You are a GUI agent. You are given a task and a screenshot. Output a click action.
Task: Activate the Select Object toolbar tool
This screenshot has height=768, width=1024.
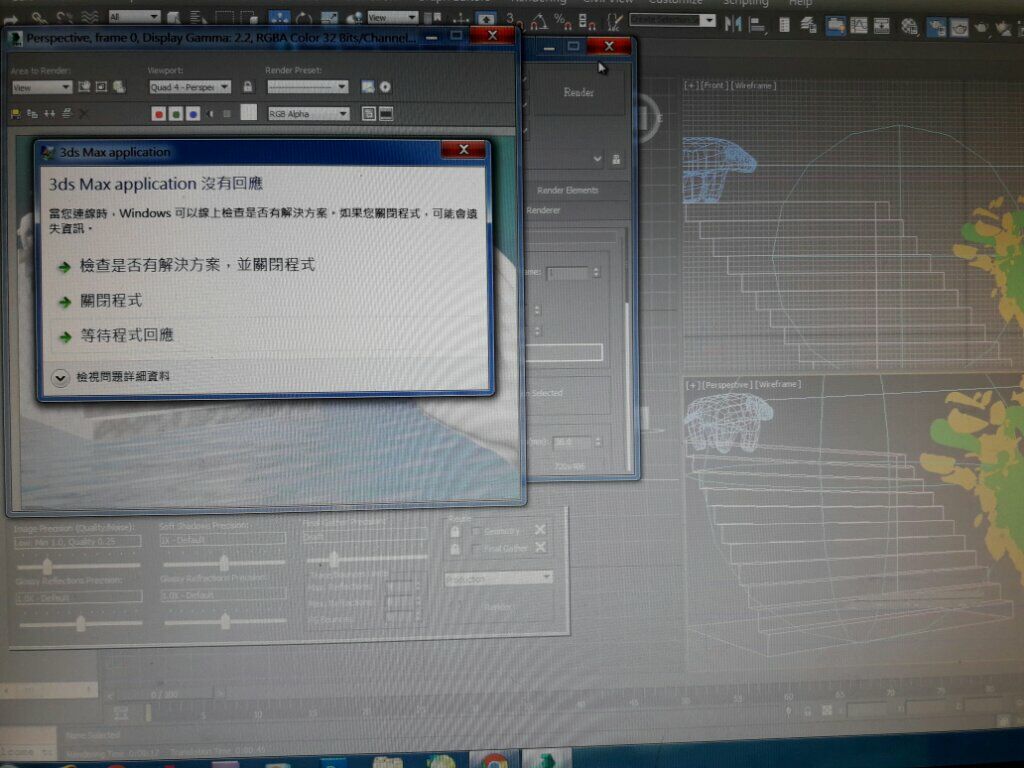click(174, 18)
